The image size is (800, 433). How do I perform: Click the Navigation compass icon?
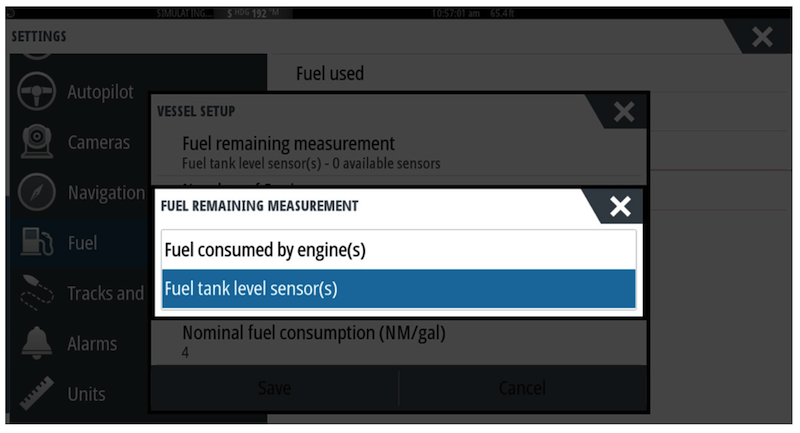[x=36, y=192]
